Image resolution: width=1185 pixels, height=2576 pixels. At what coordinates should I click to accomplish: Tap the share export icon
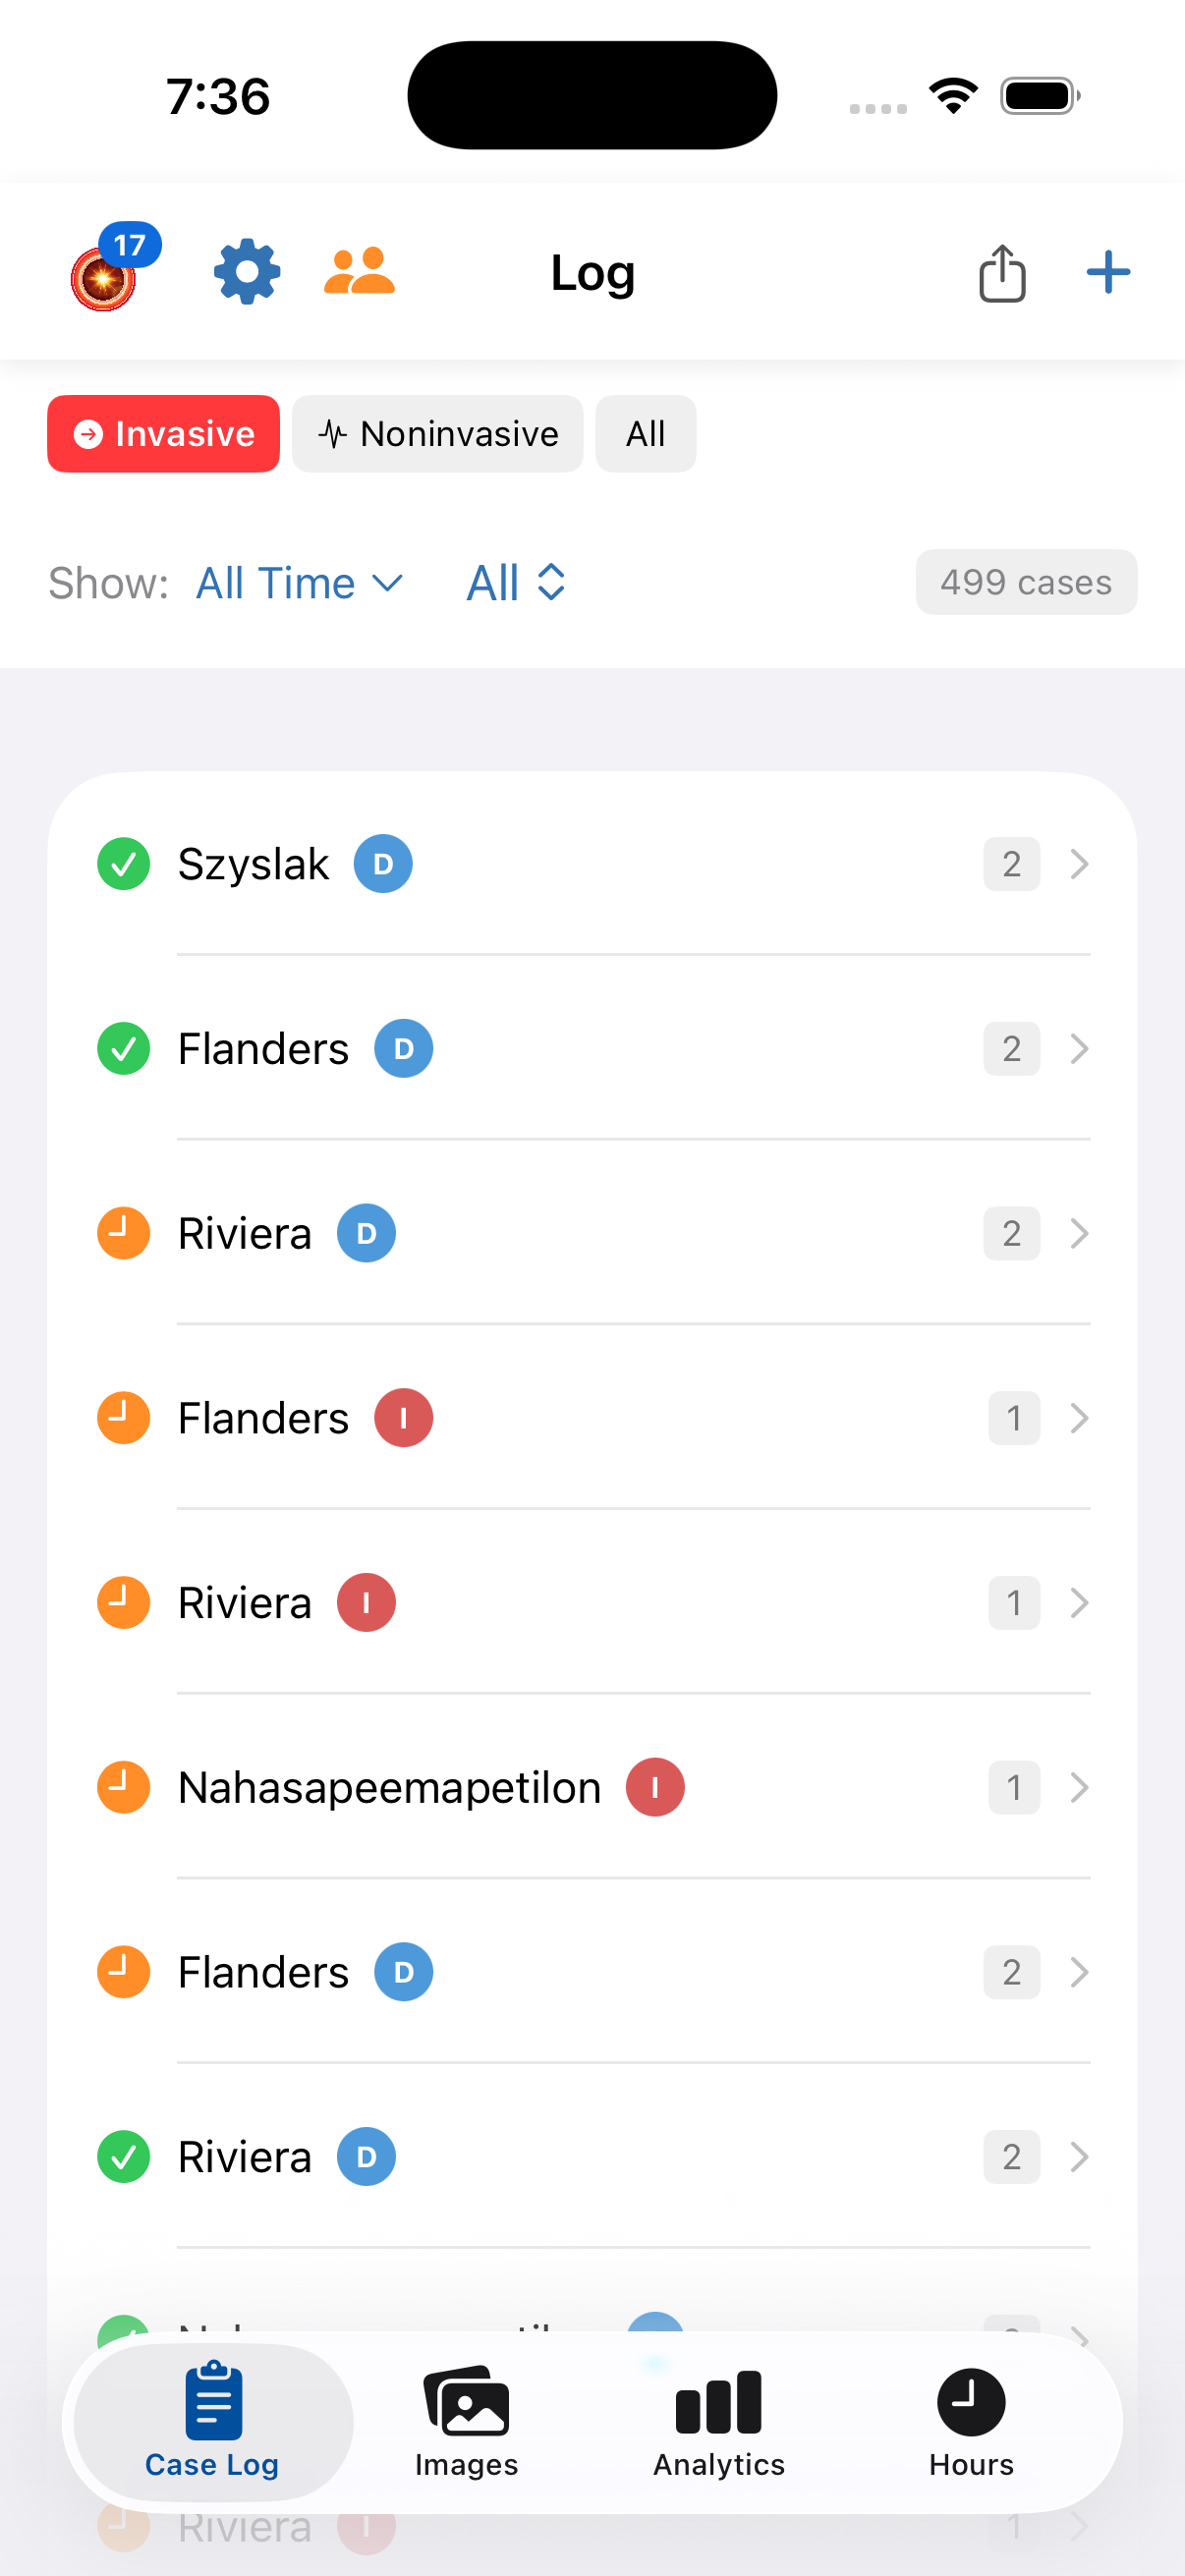point(1002,272)
